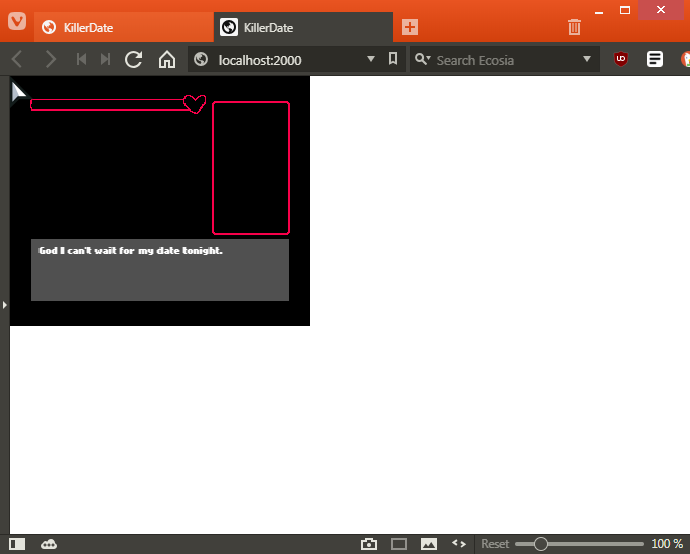690x554 pixels.
Task: Focus the Search Ecosia field
Action: coord(506,60)
